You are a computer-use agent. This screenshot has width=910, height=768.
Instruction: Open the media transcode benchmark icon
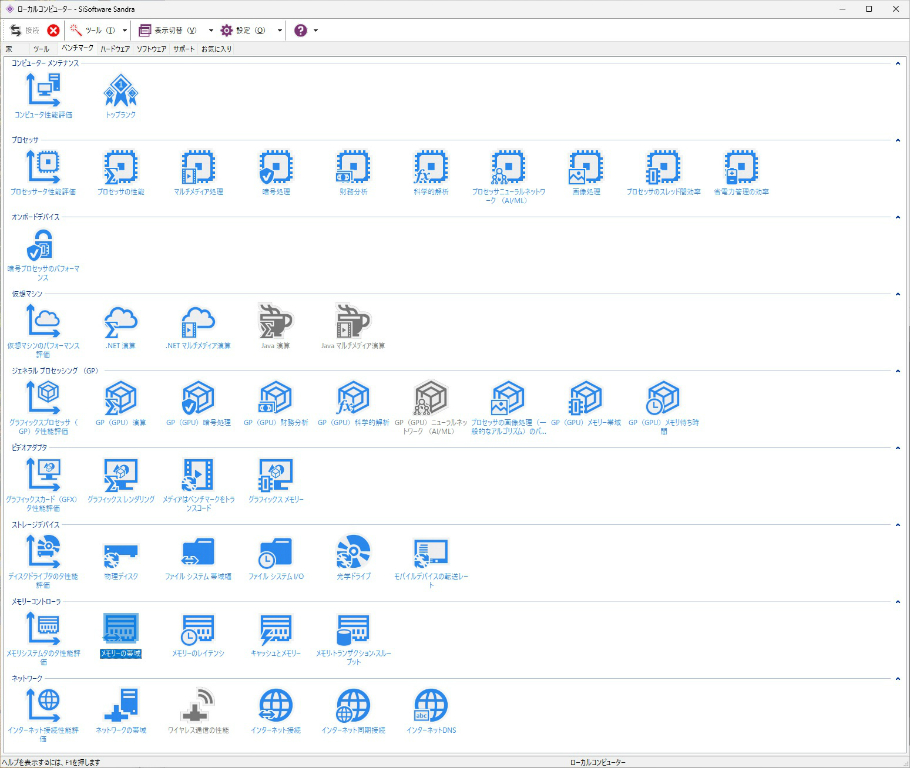tap(198, 485)
